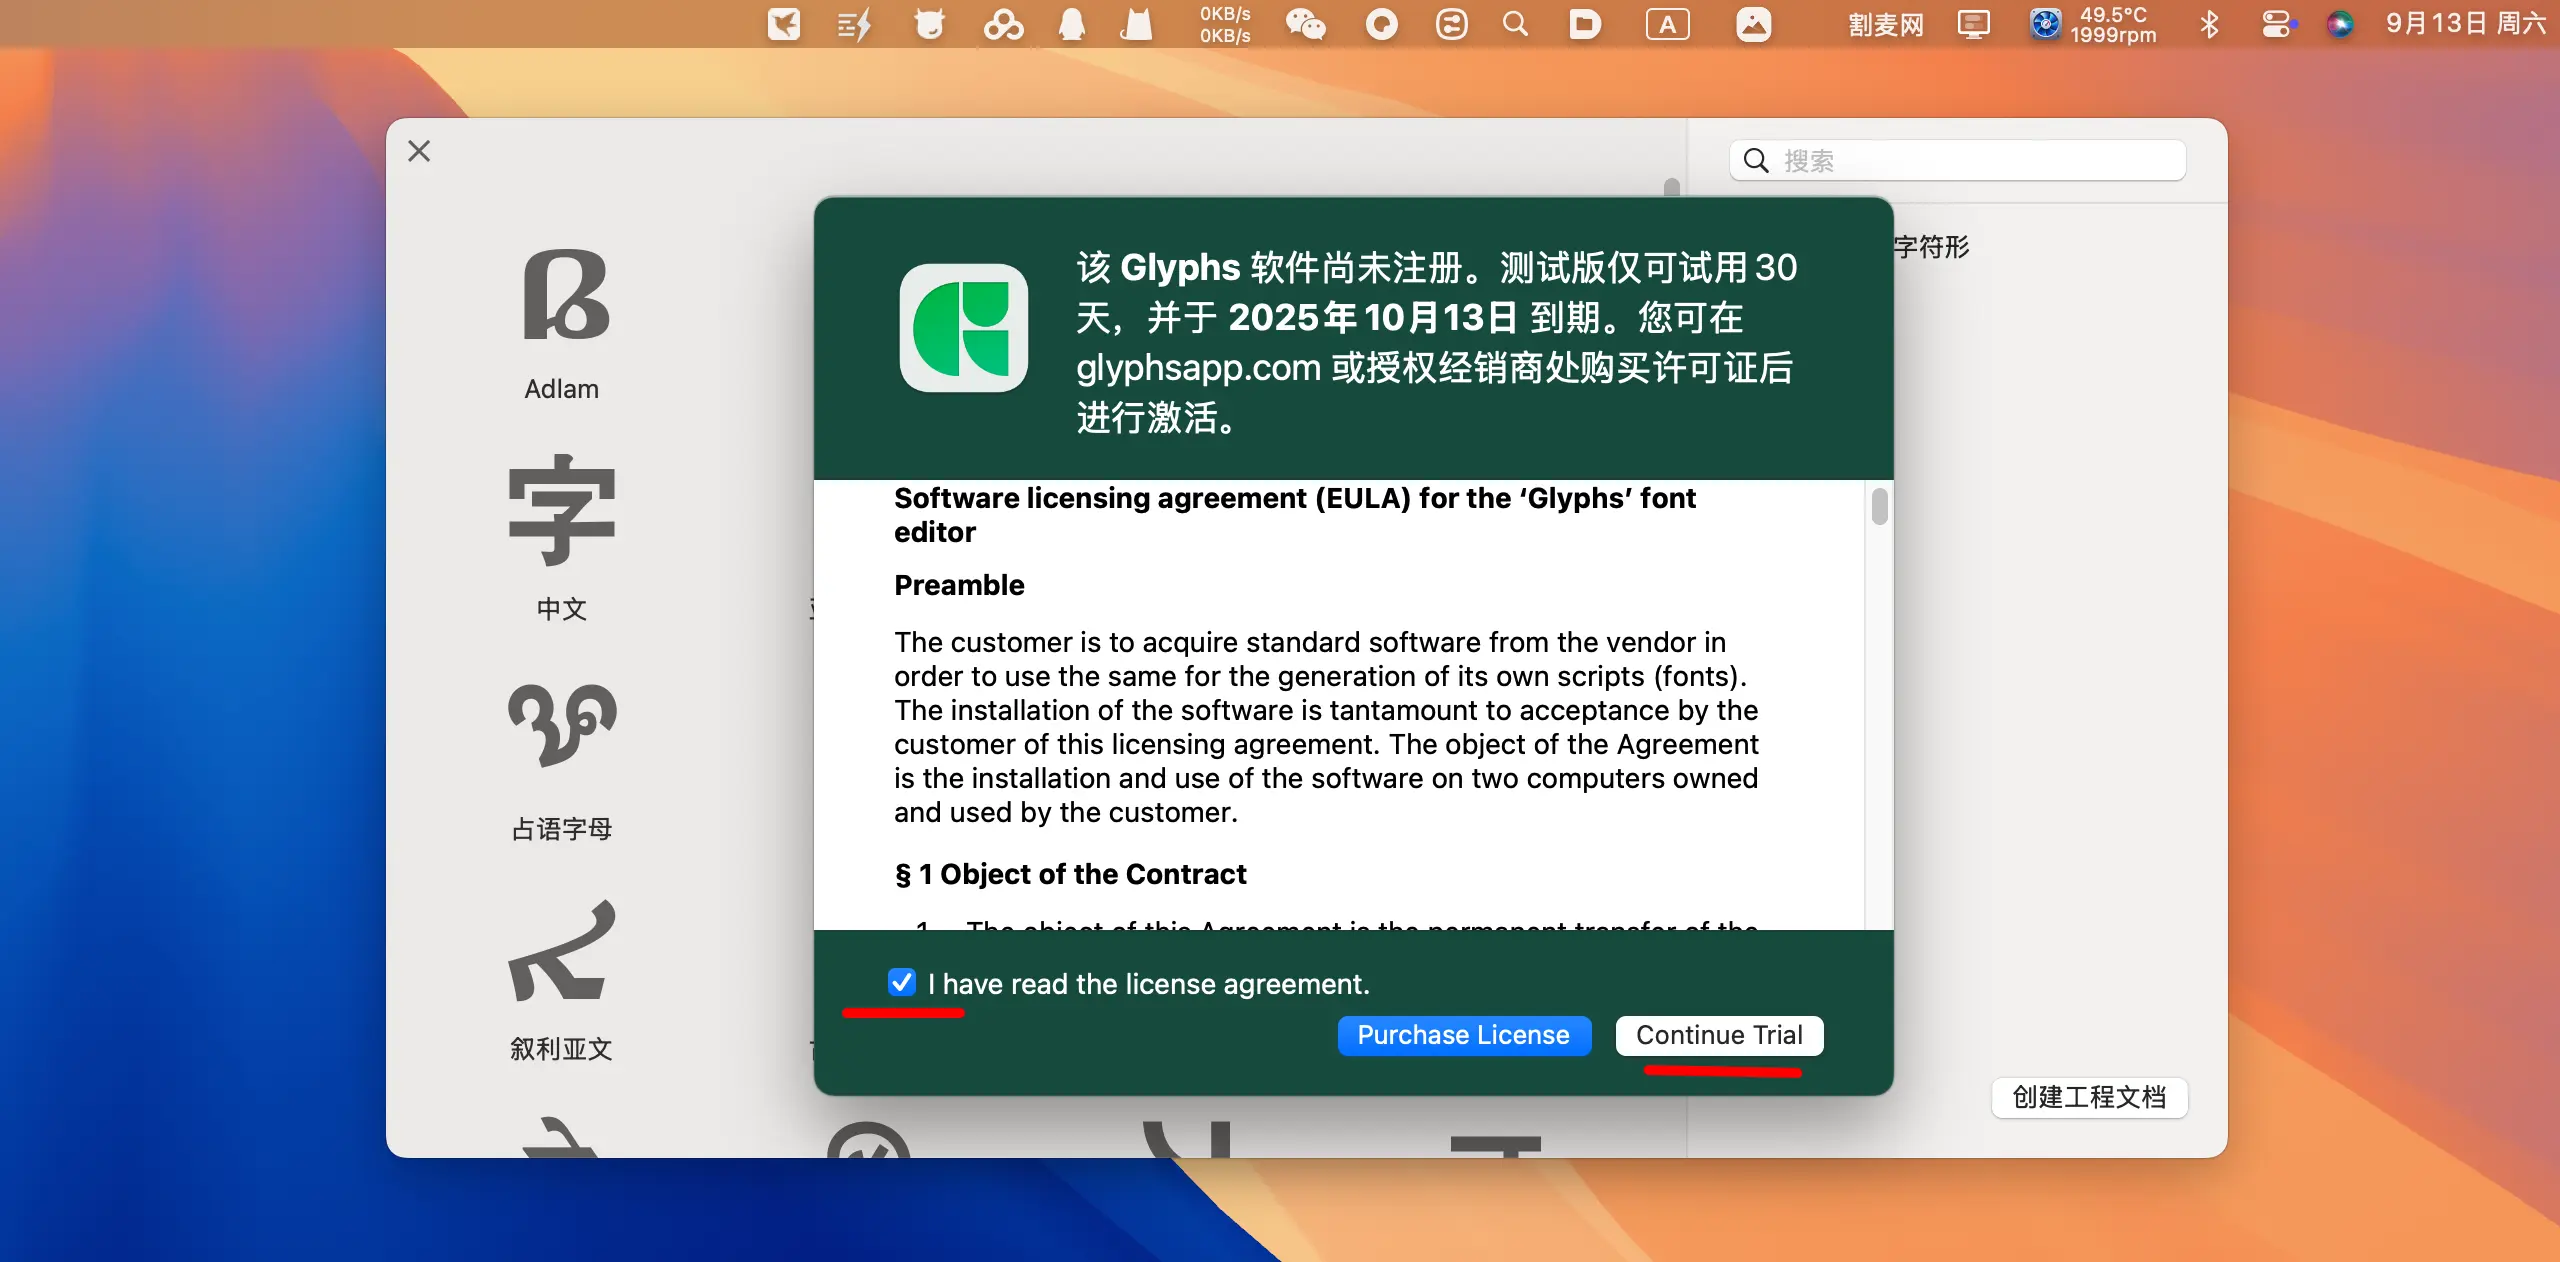Screen dimensions: 2560x1262
Task: Open Control Center in menu bar
Action: tap(2277, 24)
